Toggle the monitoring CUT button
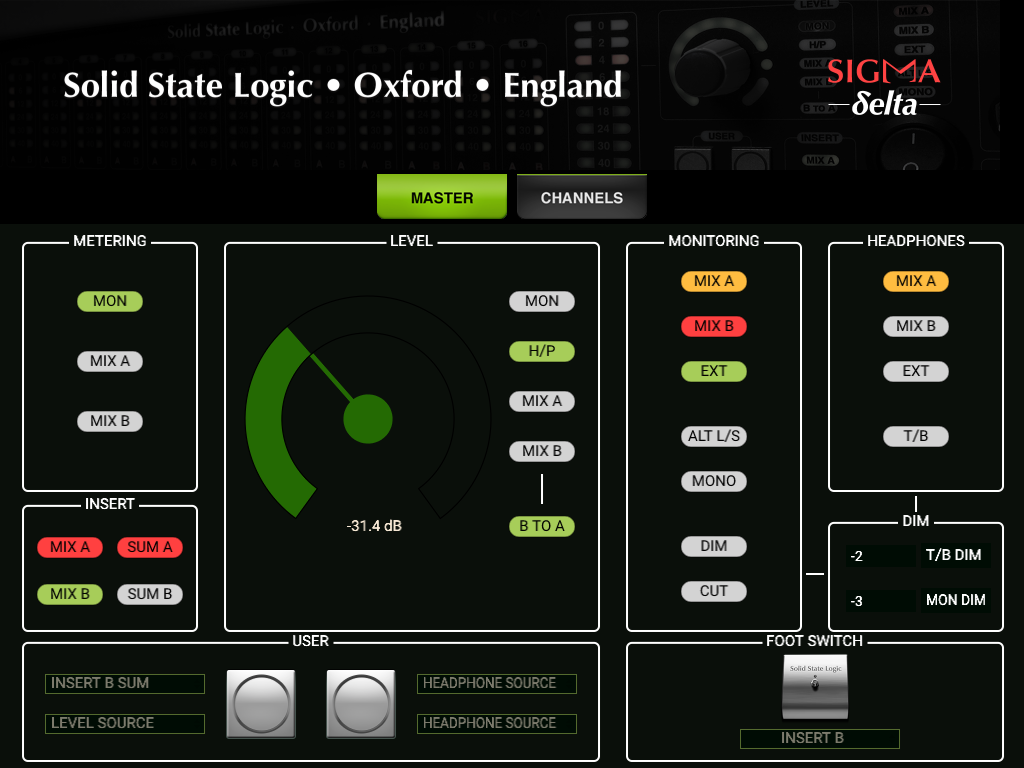Image resolution: width=1024 pixels, height=768 pixels. (x=714, y=591)
